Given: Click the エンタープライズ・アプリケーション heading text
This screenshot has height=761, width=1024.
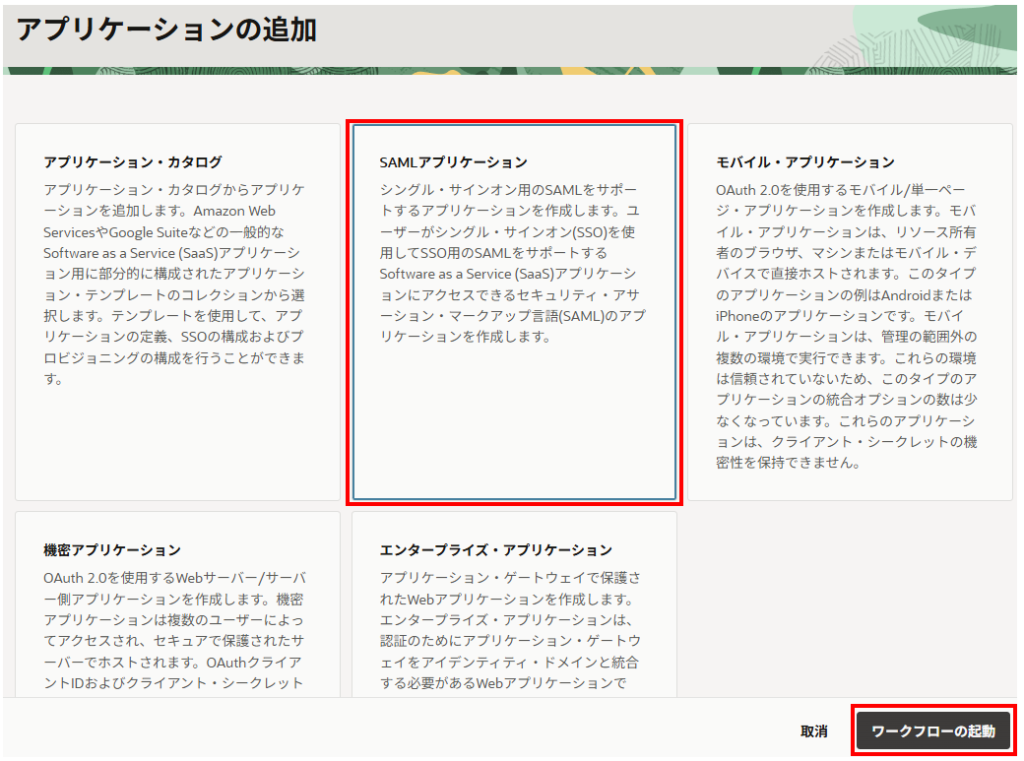Looking at the screenshot, I should pos(496,550).
